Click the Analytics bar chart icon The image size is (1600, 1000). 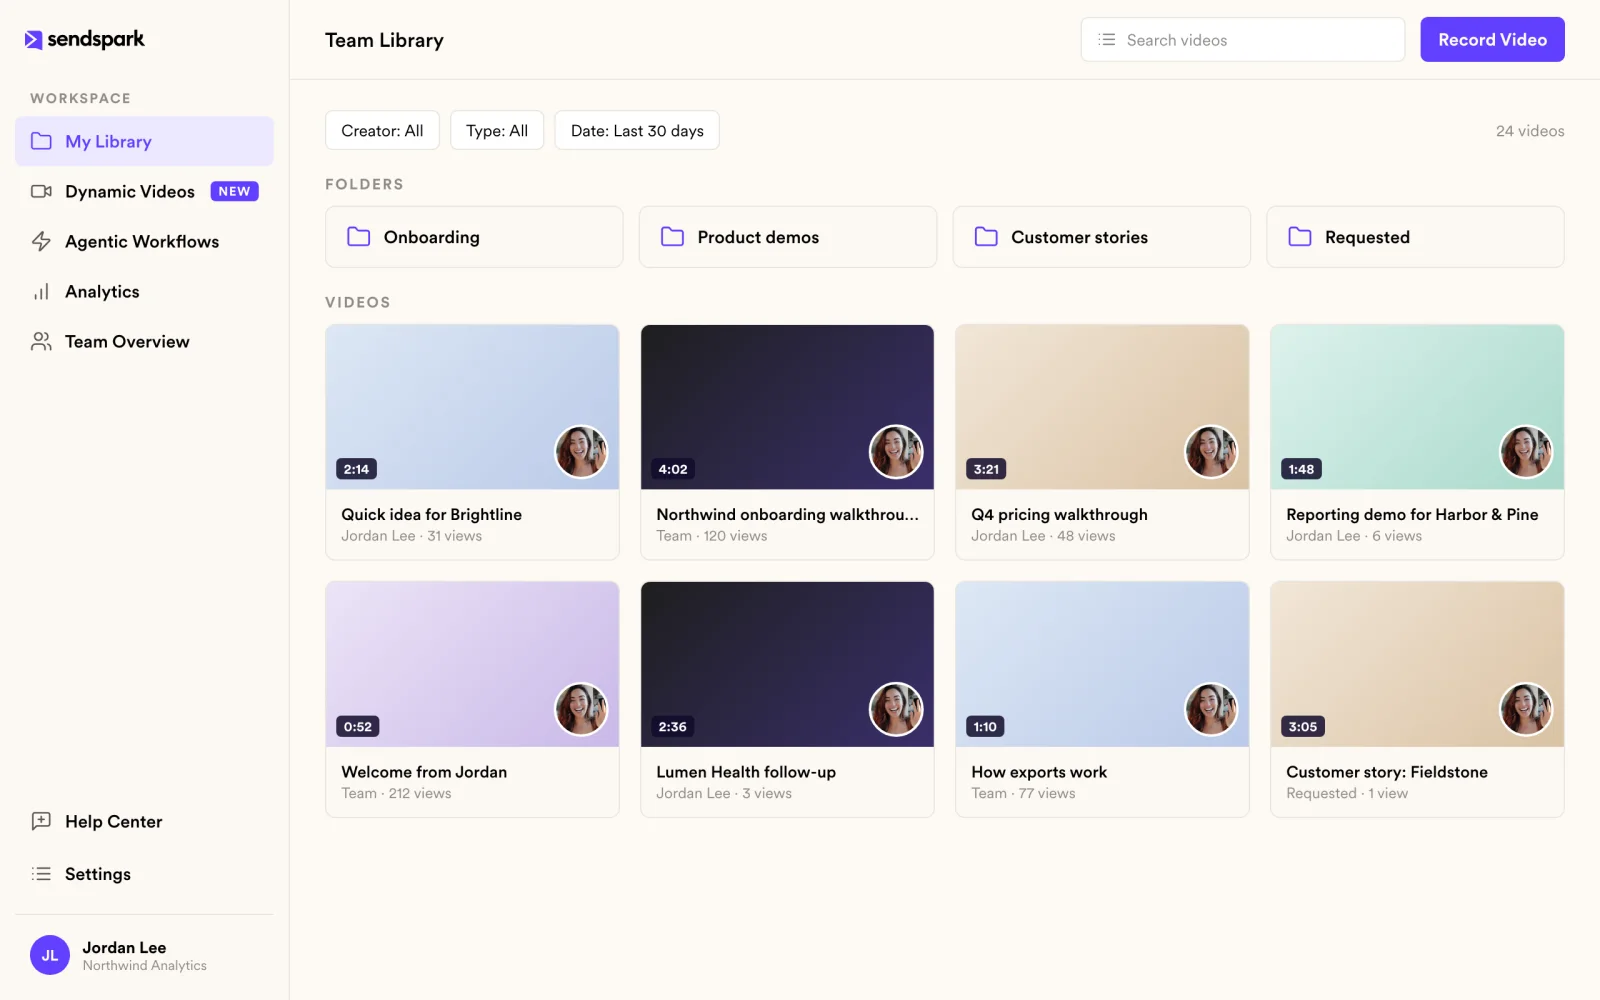pyautogui.click(x=41, y=292)
